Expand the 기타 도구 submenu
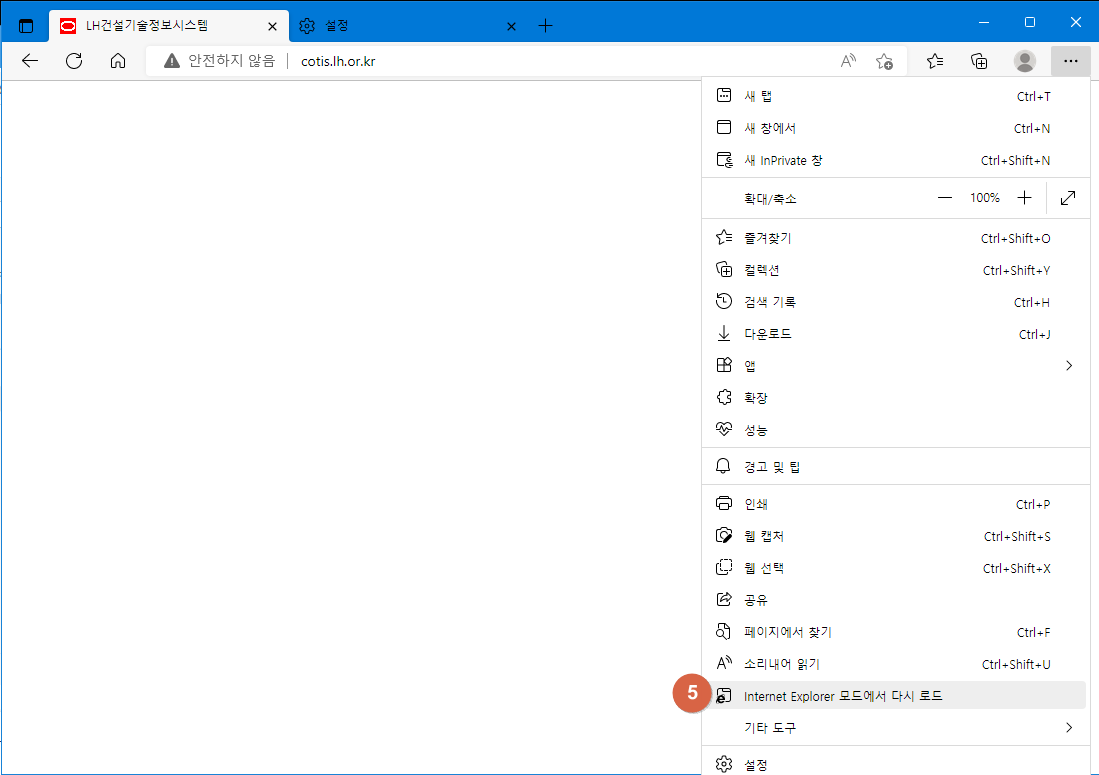 (x=896, y=728)
